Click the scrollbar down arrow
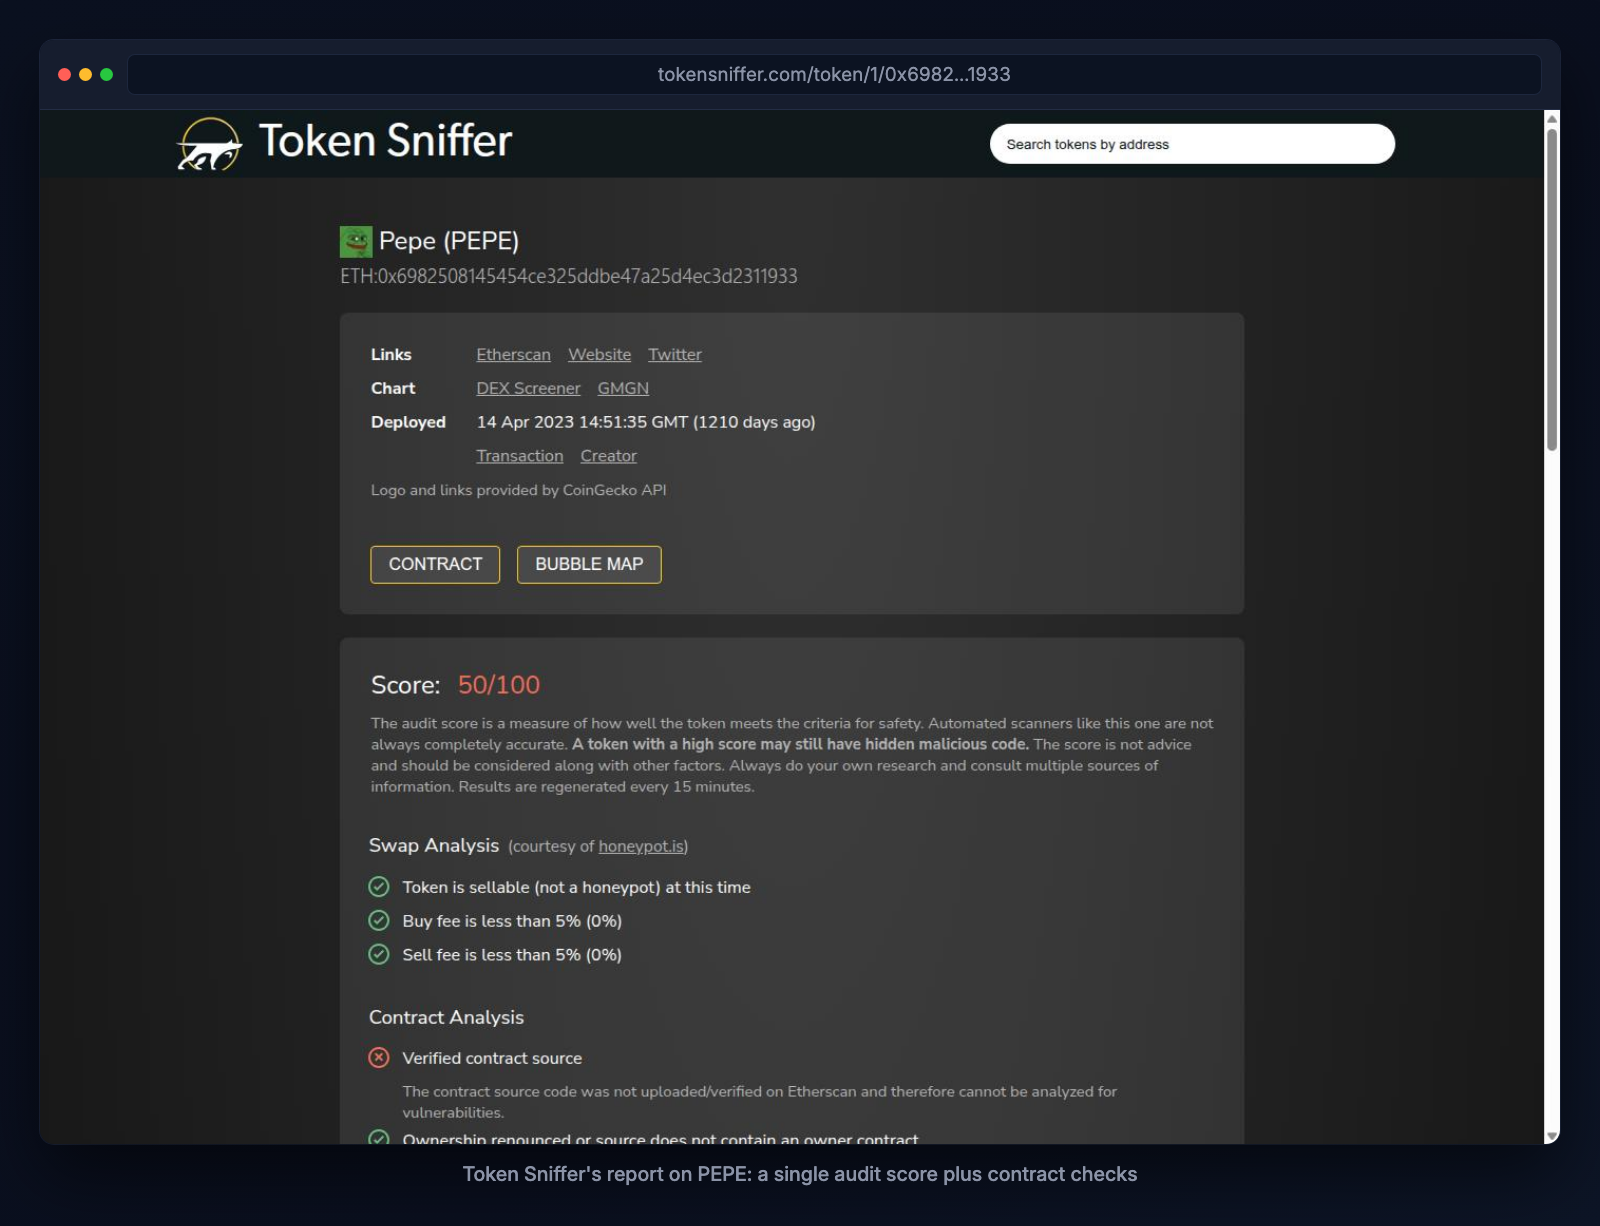This screenshot has width=1600, height=1226. [1552, 1137]
